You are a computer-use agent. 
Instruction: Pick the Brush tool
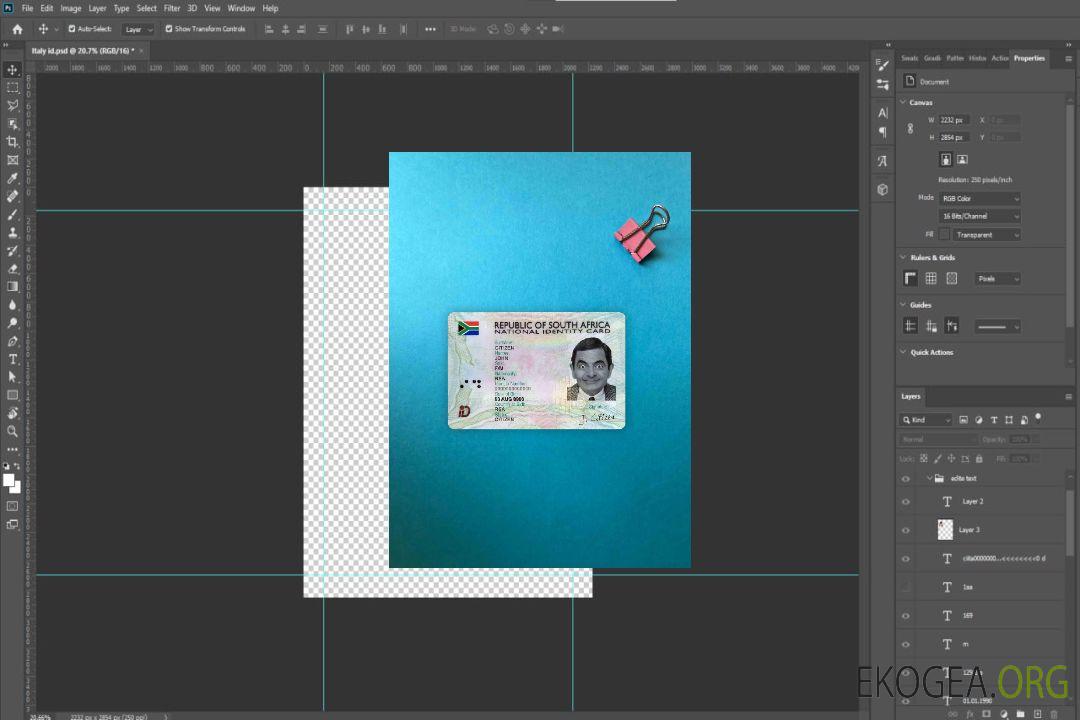coord(13,214)
